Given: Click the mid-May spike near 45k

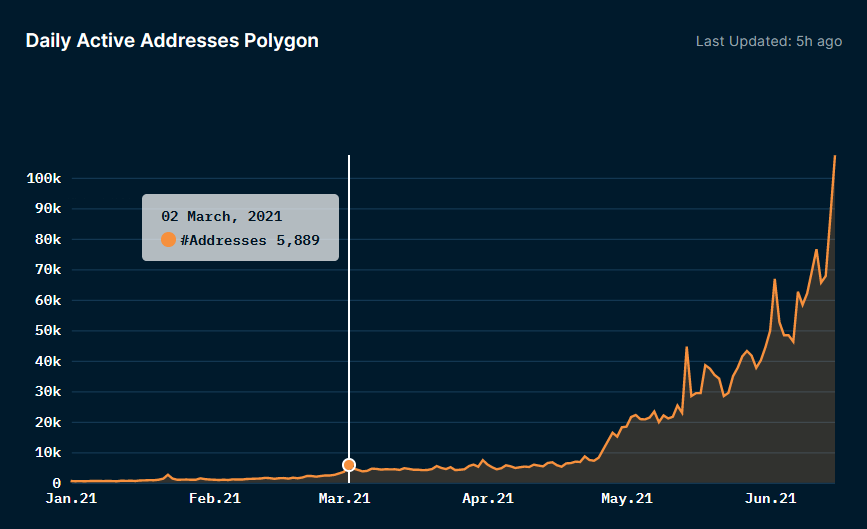Looking at the screenshot, I should [x=687, y=348].
